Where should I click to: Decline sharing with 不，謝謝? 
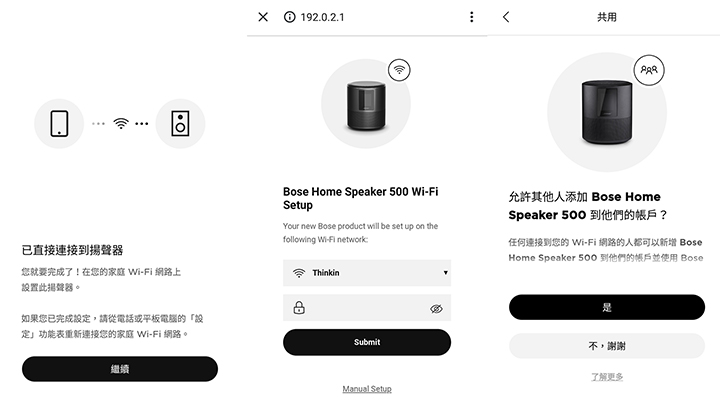click(x=607, y=346)
